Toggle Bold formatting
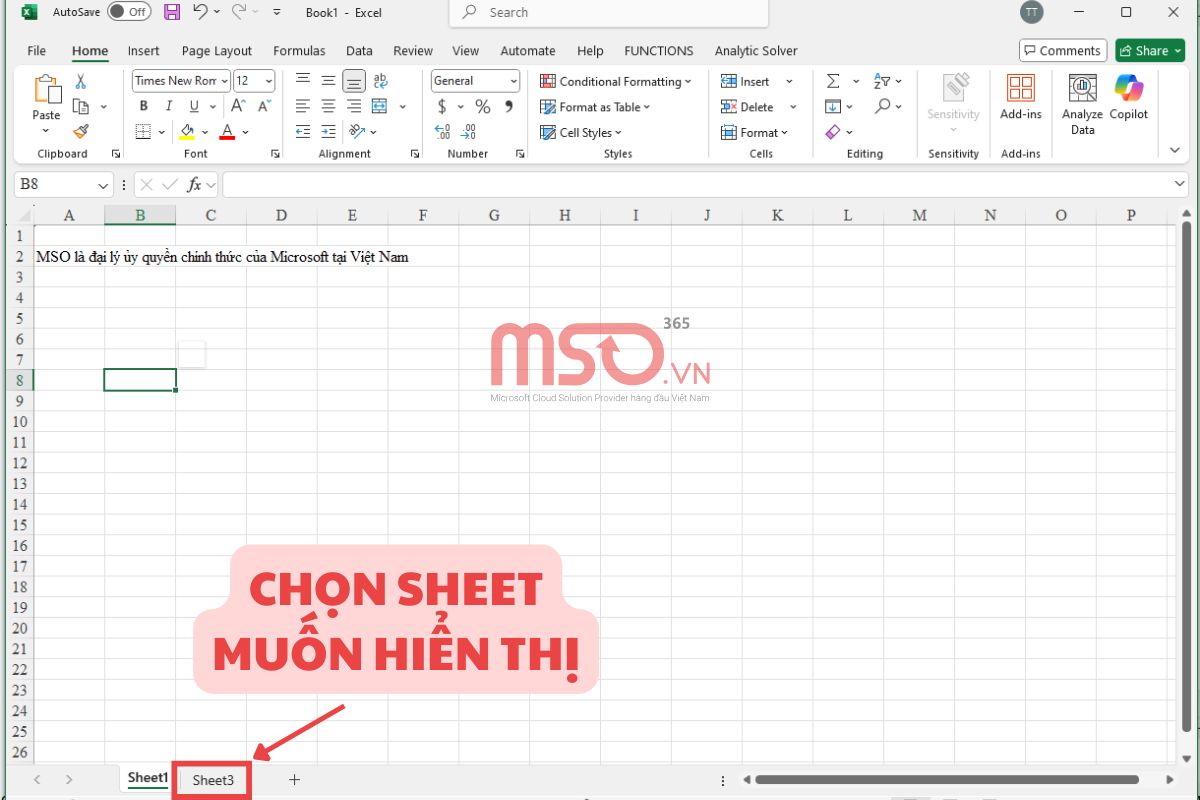Image resolution: width=1200 pixels, height=800 pixels. click(x=143, y=106)
